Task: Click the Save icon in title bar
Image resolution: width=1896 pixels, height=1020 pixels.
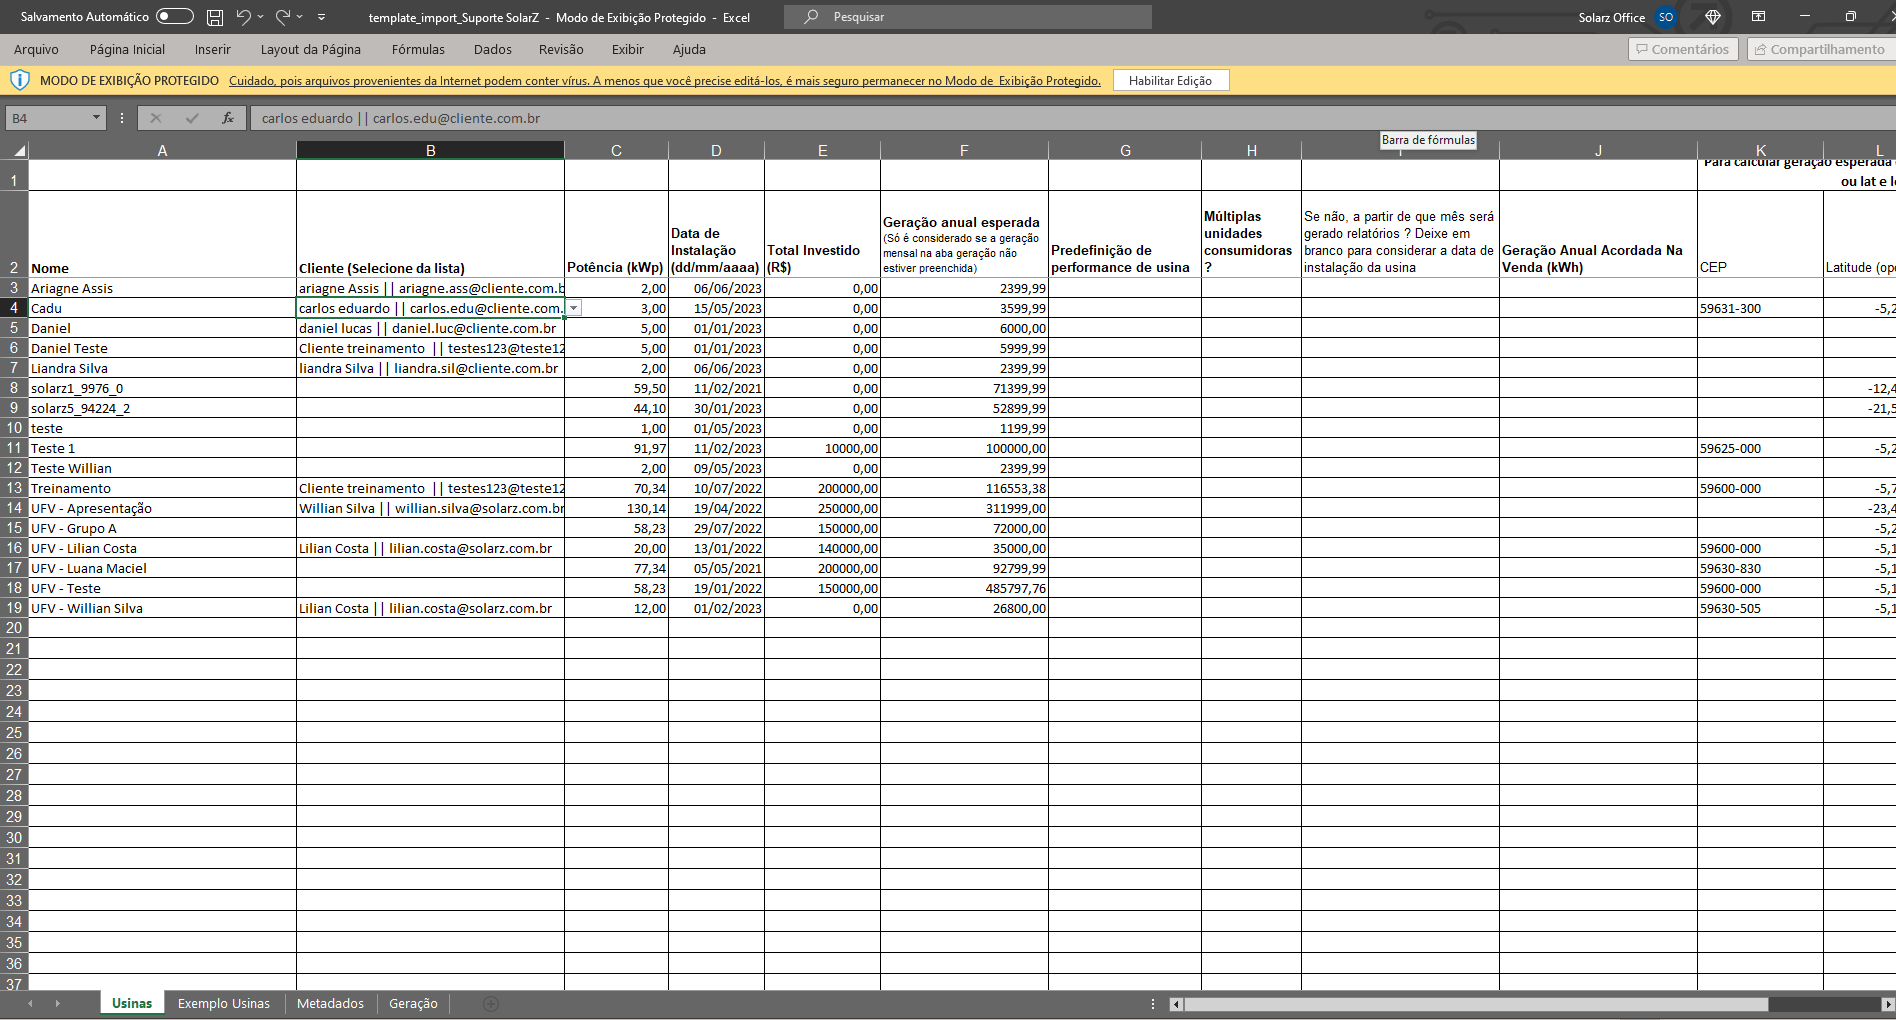Action: (215, 17)
